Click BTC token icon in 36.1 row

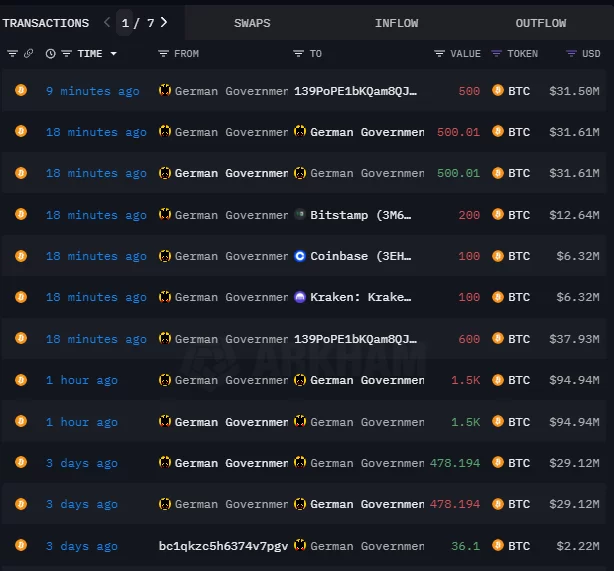(x=497, y=546)
